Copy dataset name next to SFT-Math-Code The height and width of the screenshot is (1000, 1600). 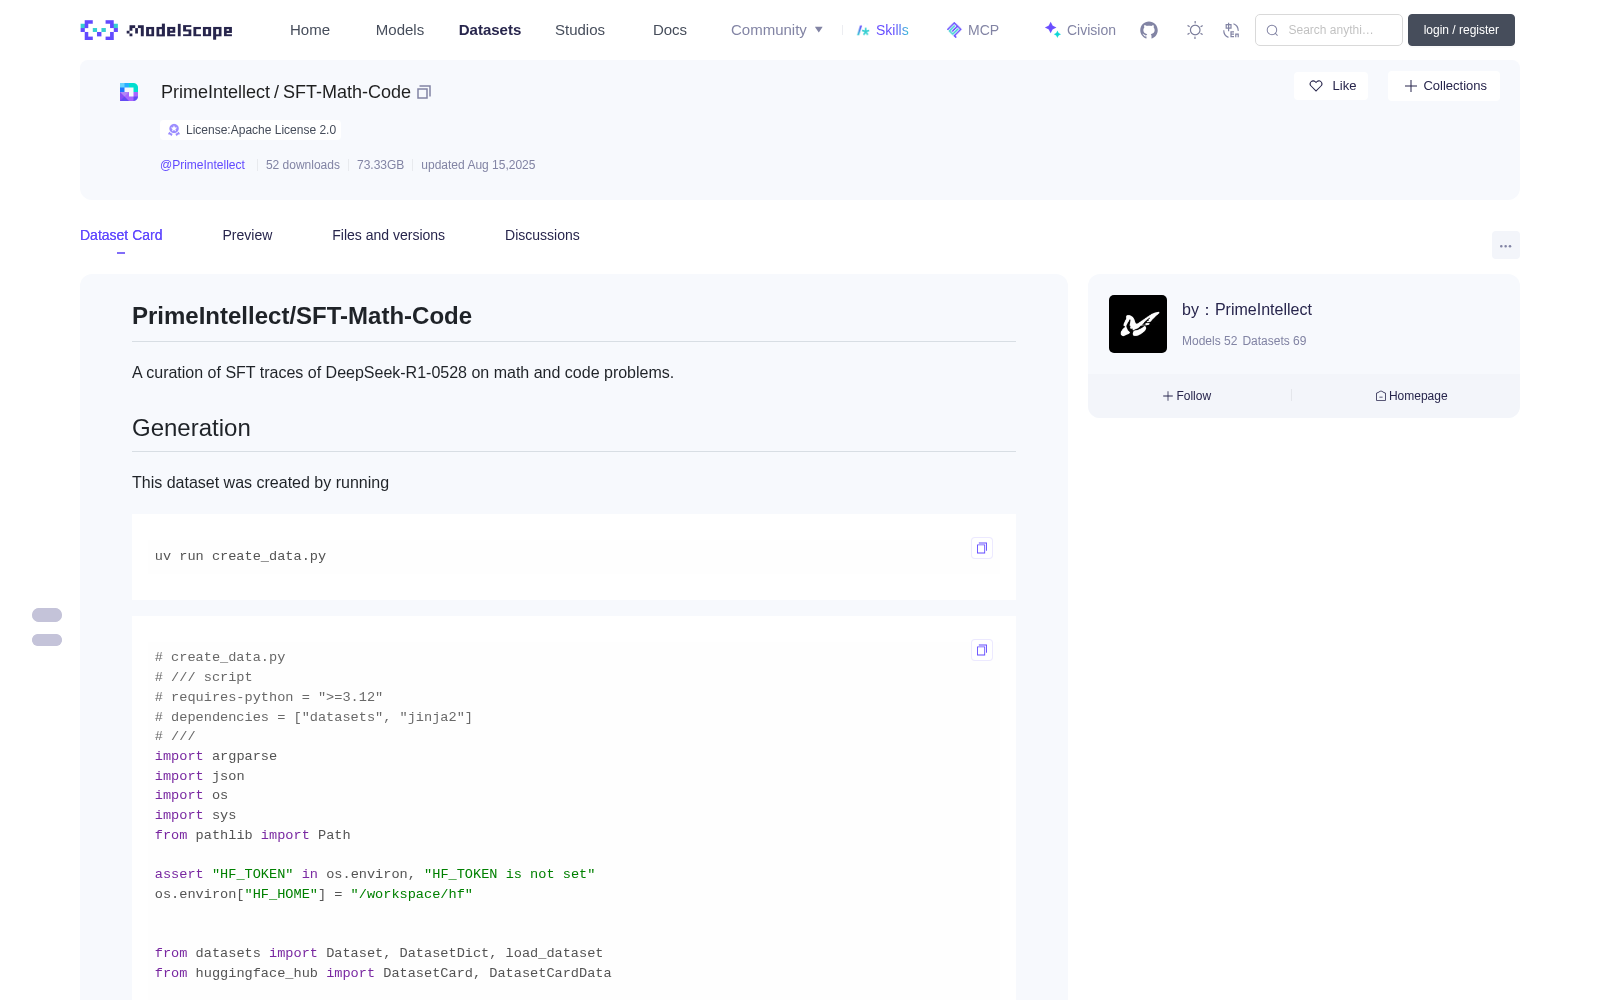(424, 92)
